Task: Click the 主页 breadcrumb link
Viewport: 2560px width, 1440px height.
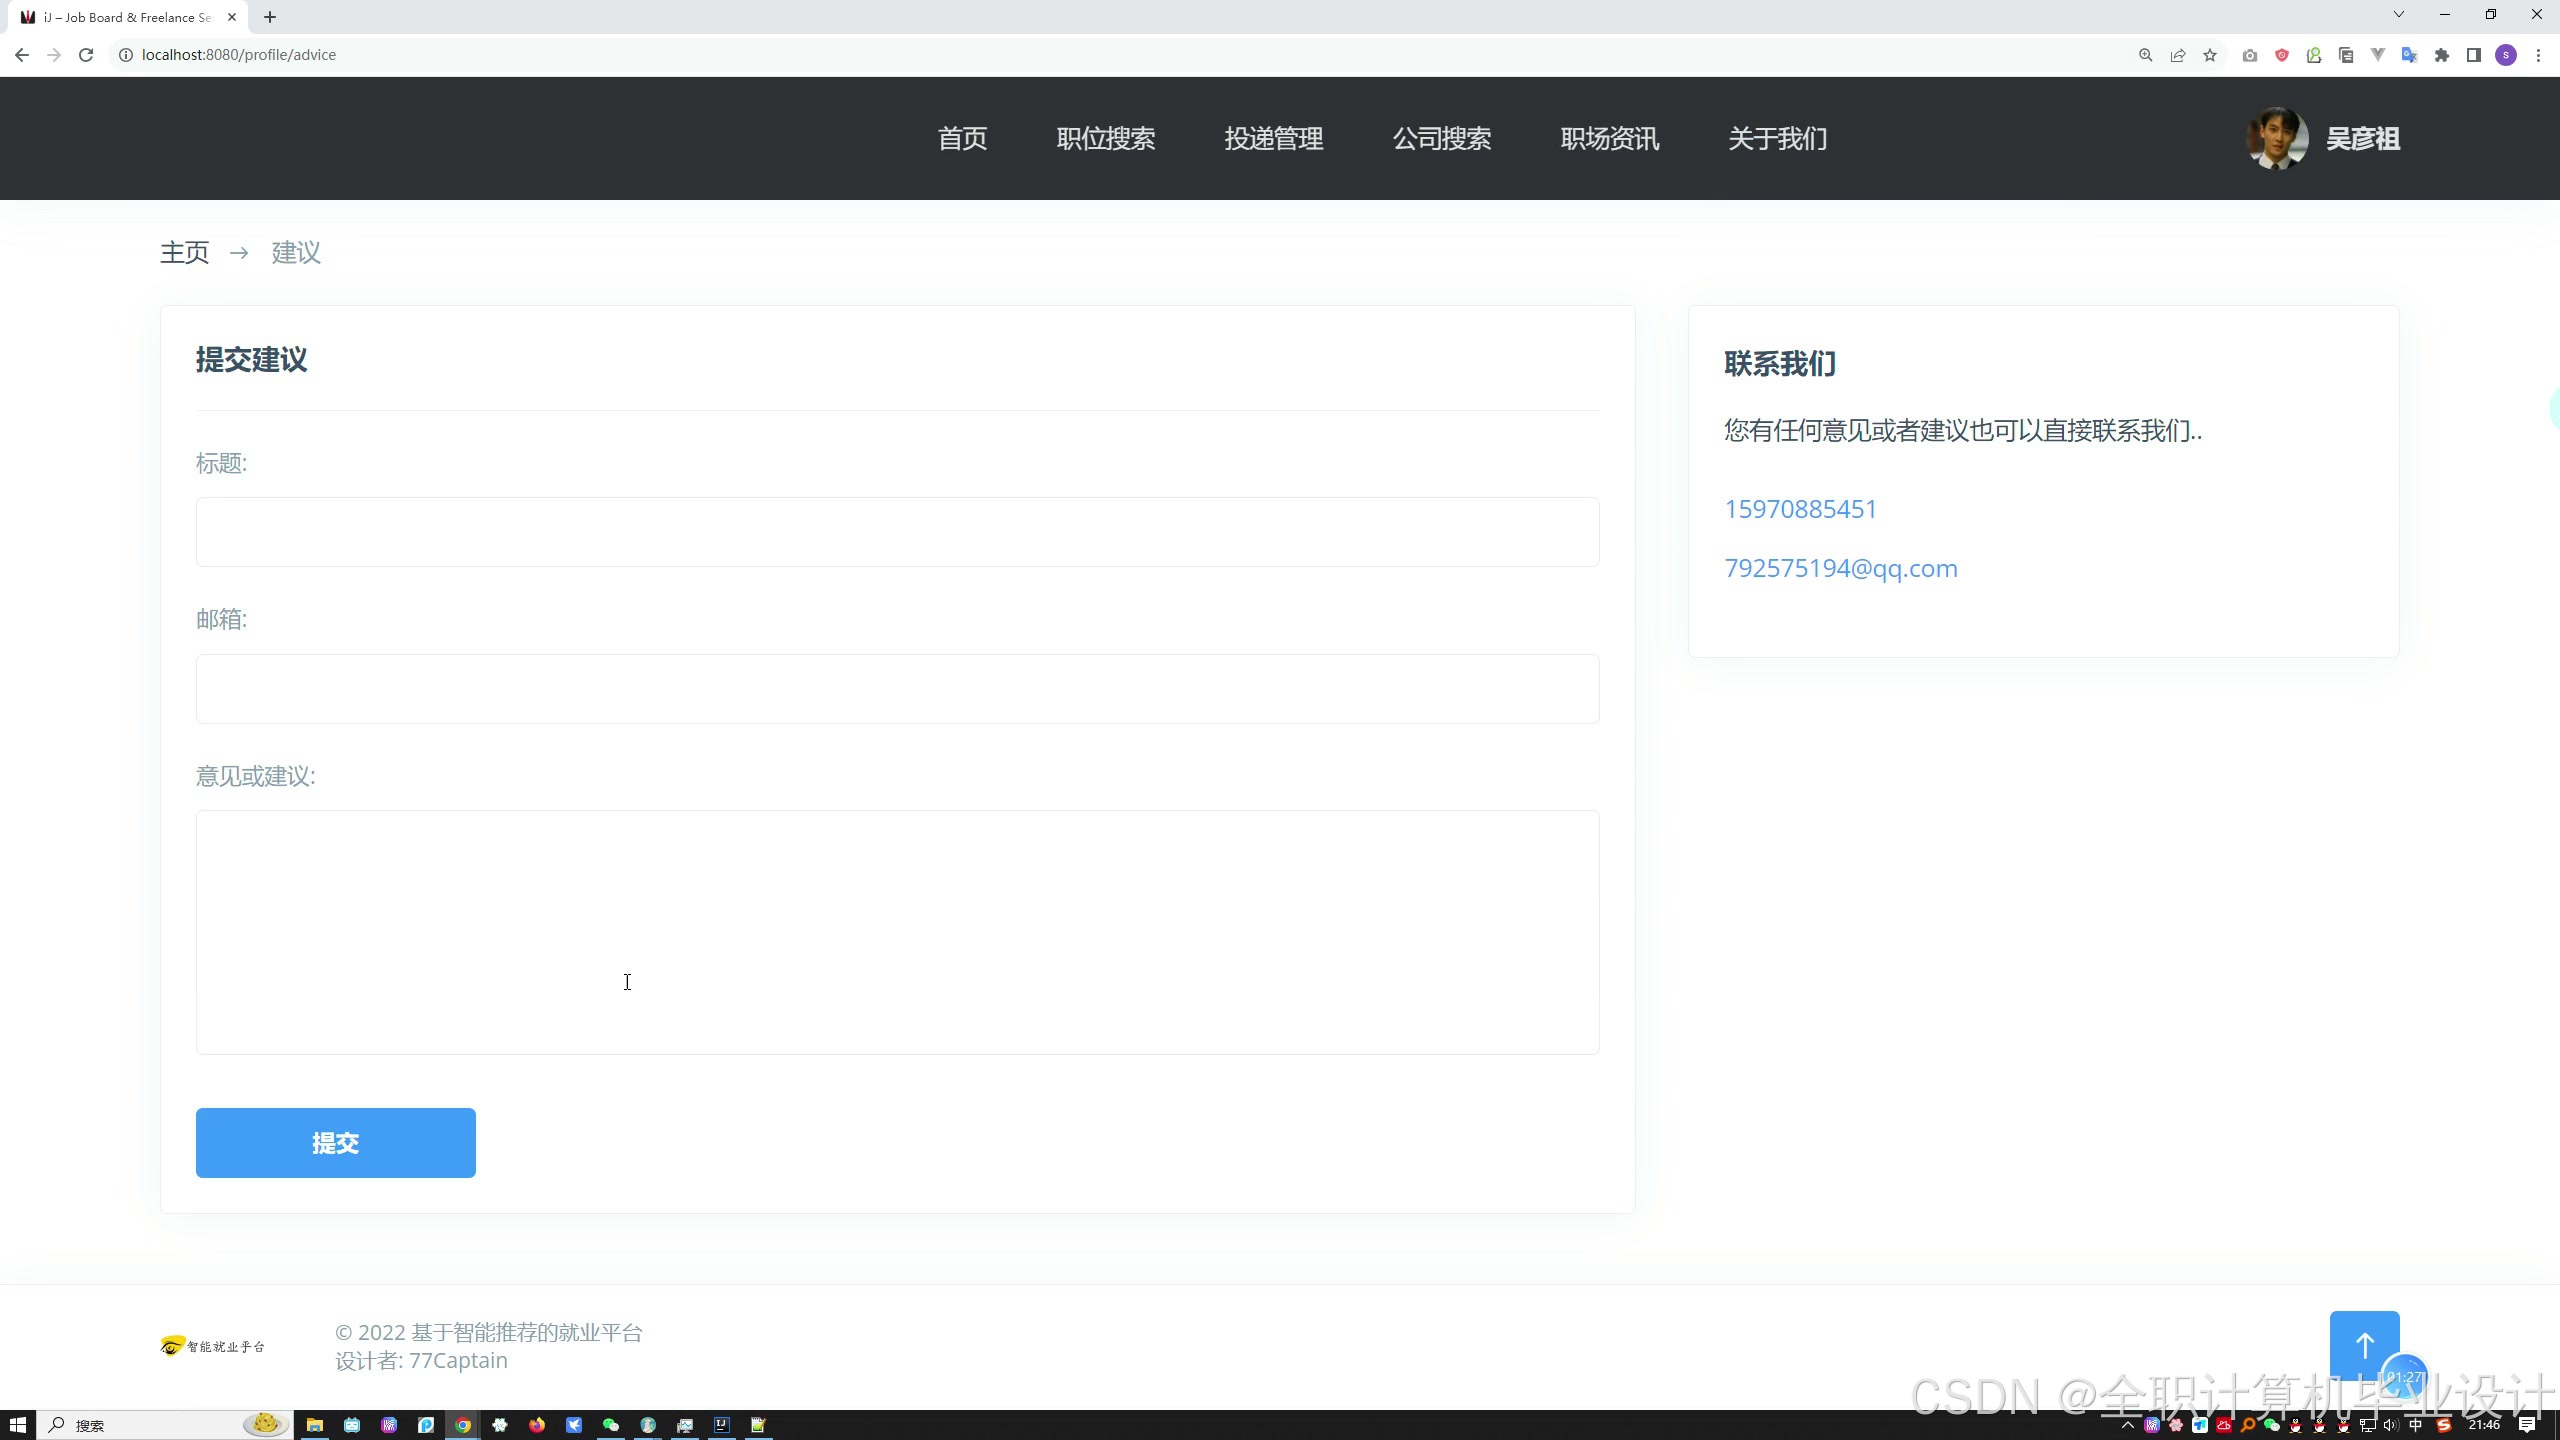Action: click(x=185, y=252)
